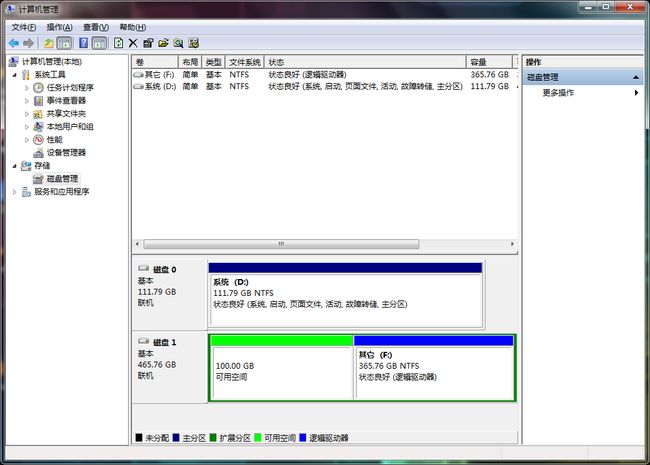Click drive icon of 系统 (D:) volume row
This screenshot has height=465, width=650.
point(138,87)
